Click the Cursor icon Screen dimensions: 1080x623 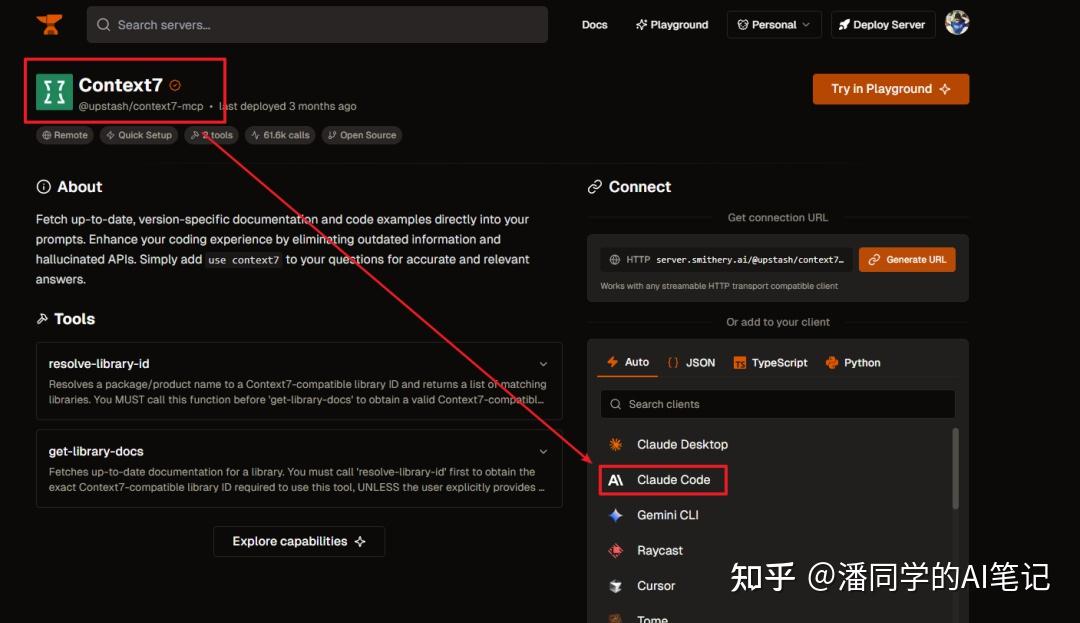click(x=616, y=586)
